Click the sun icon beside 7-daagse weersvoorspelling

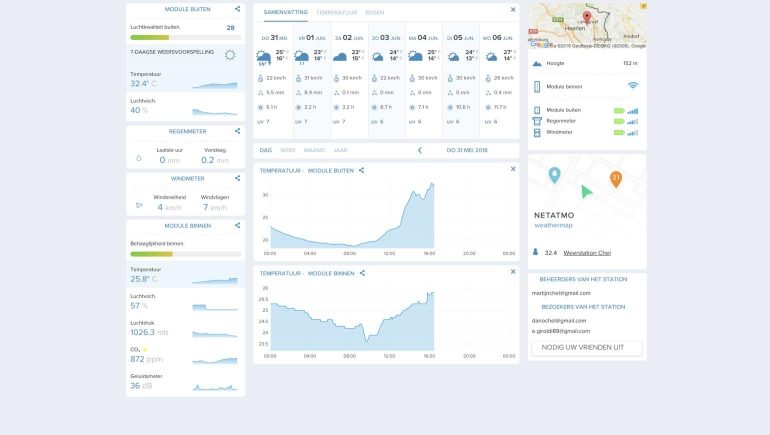[x=230, y=55]
